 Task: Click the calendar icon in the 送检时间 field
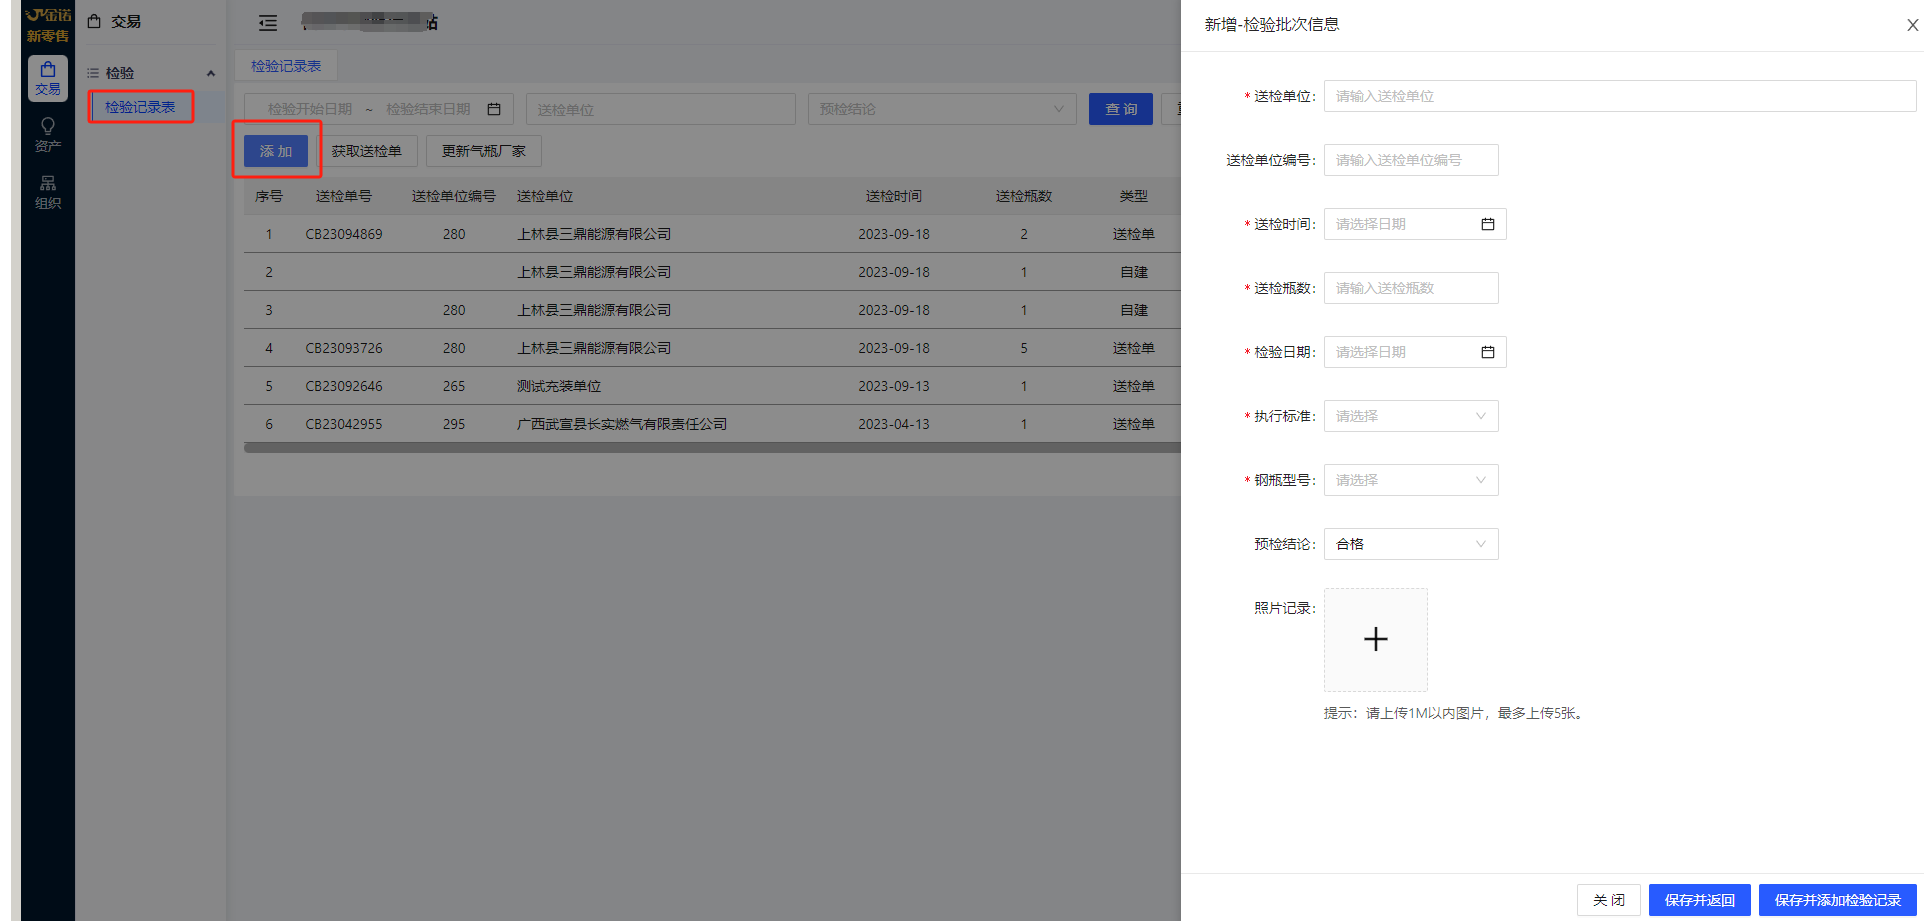(x=1488, y=224)
